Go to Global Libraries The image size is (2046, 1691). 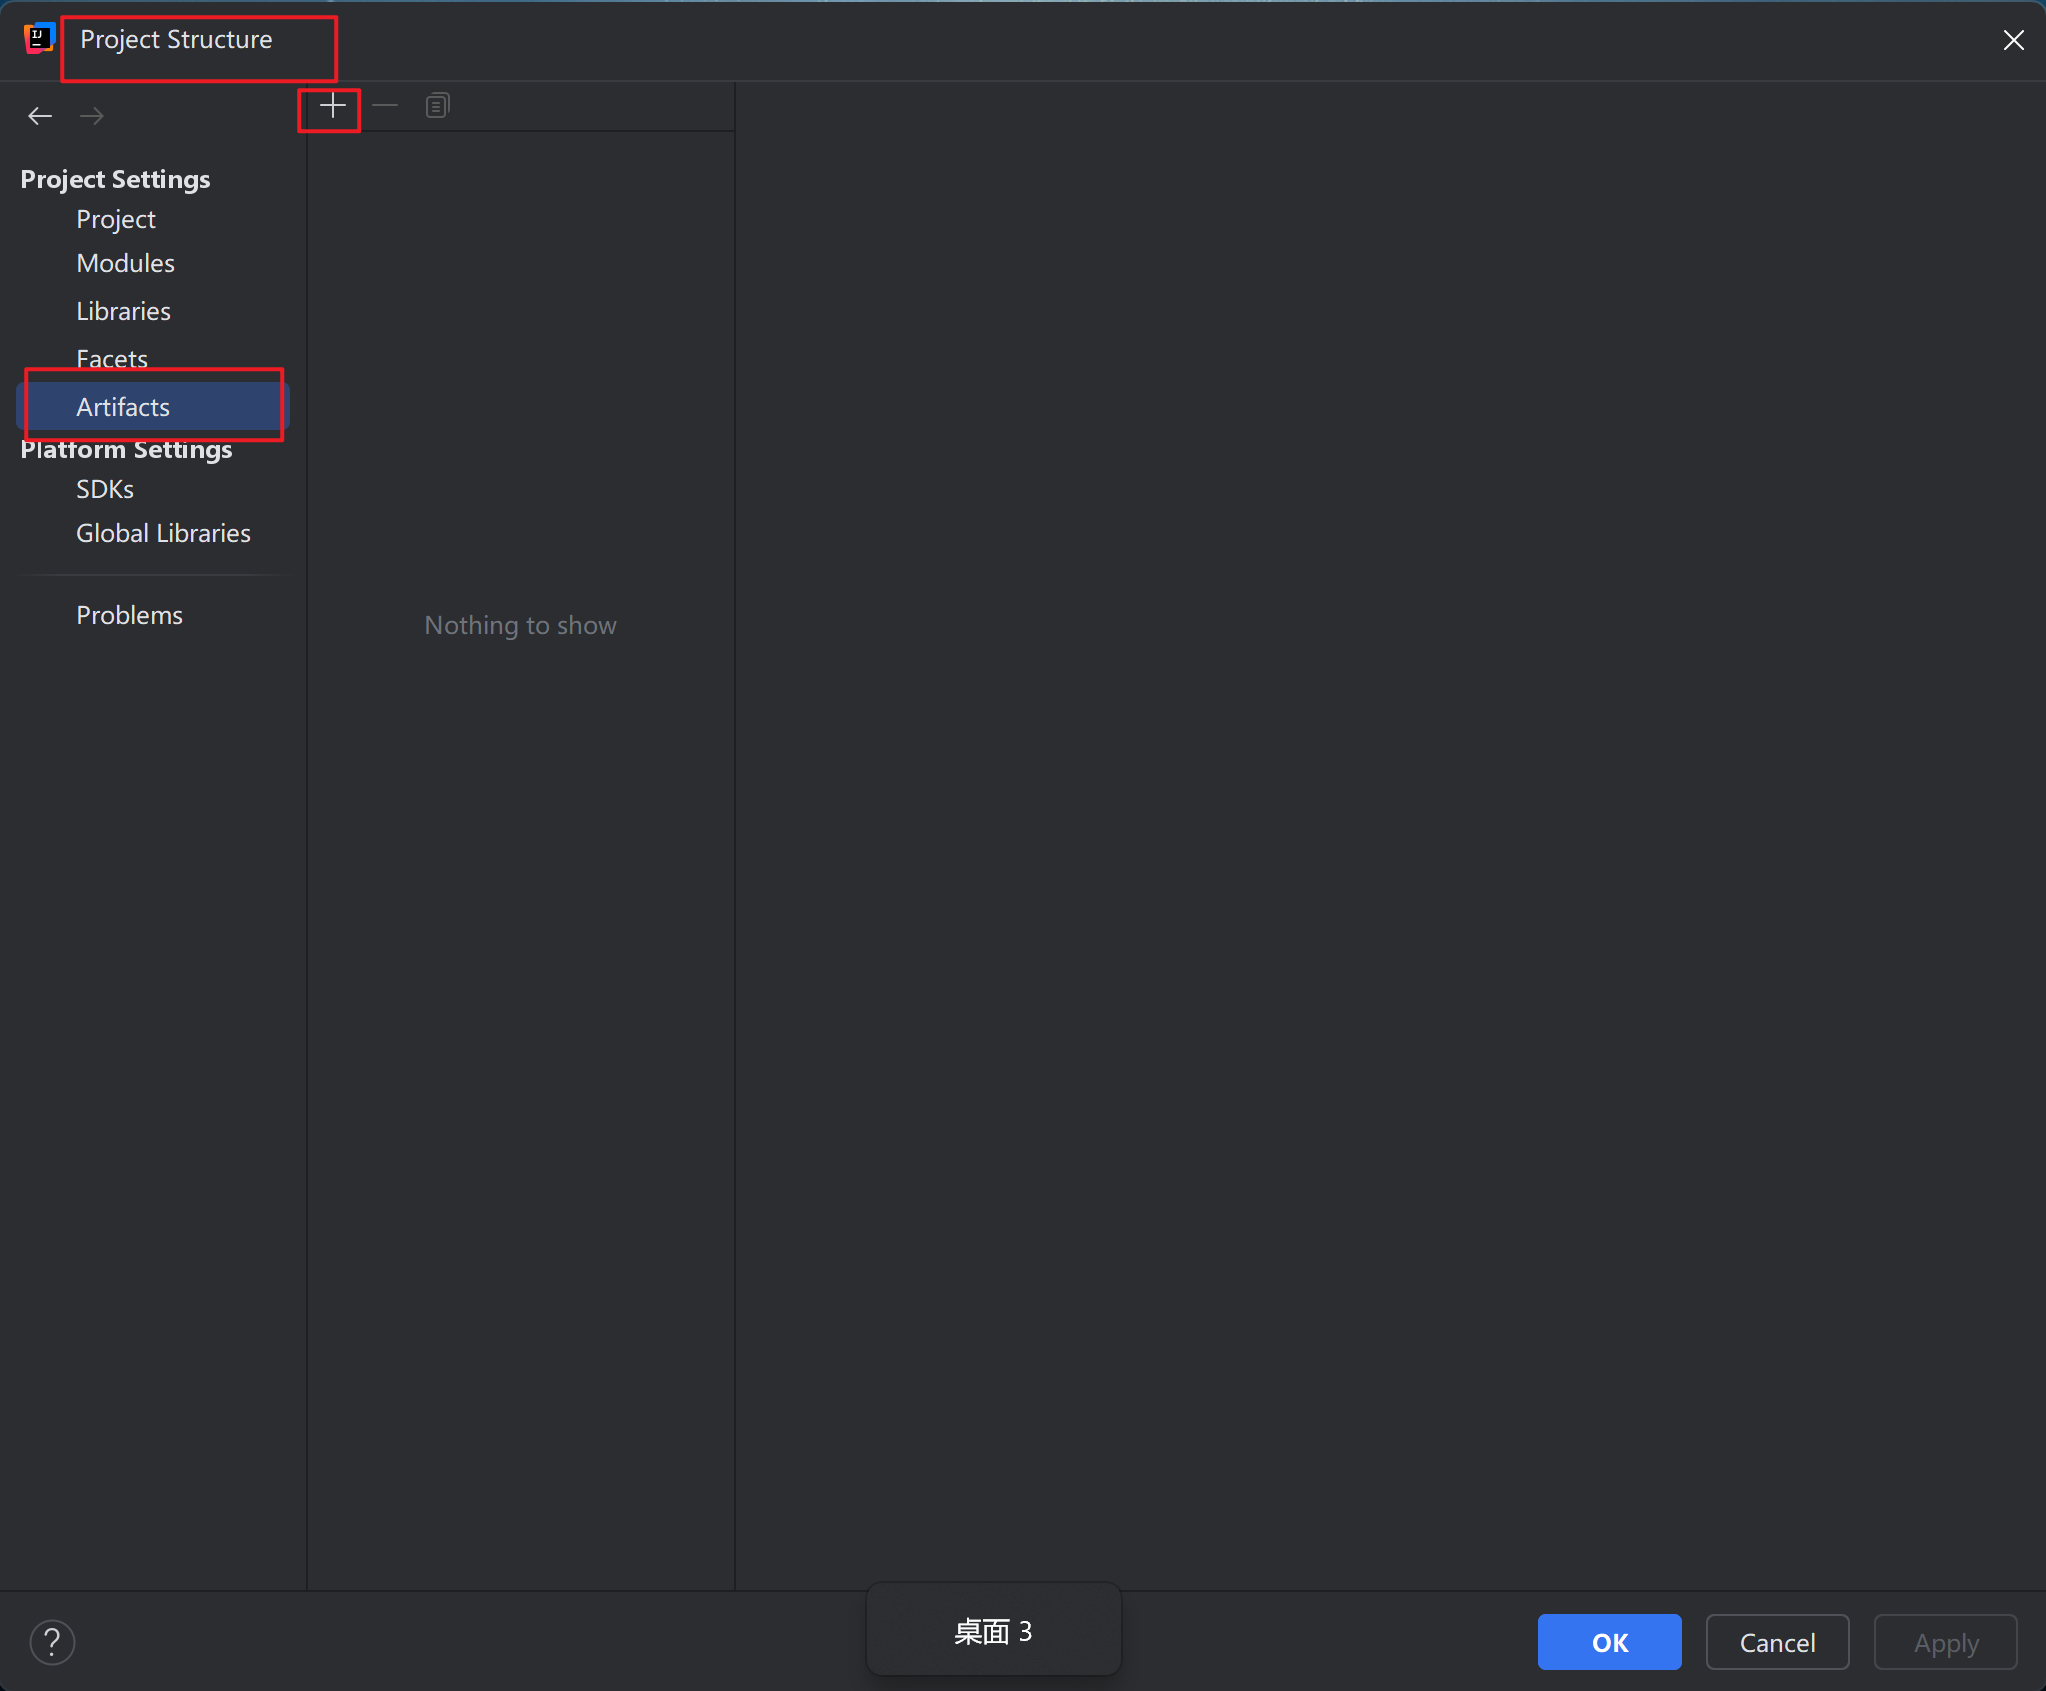(x=164, y=533)
